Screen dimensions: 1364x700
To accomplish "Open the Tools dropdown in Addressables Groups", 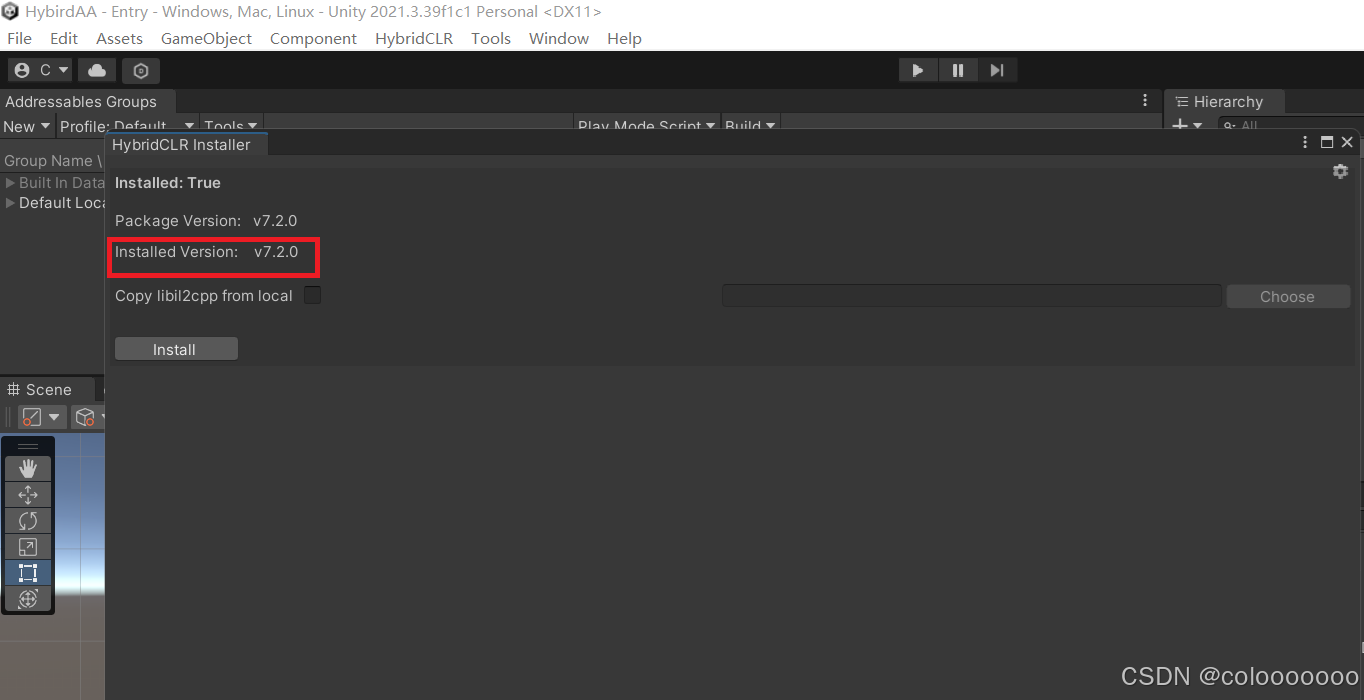I will click(x=231, y=126).
